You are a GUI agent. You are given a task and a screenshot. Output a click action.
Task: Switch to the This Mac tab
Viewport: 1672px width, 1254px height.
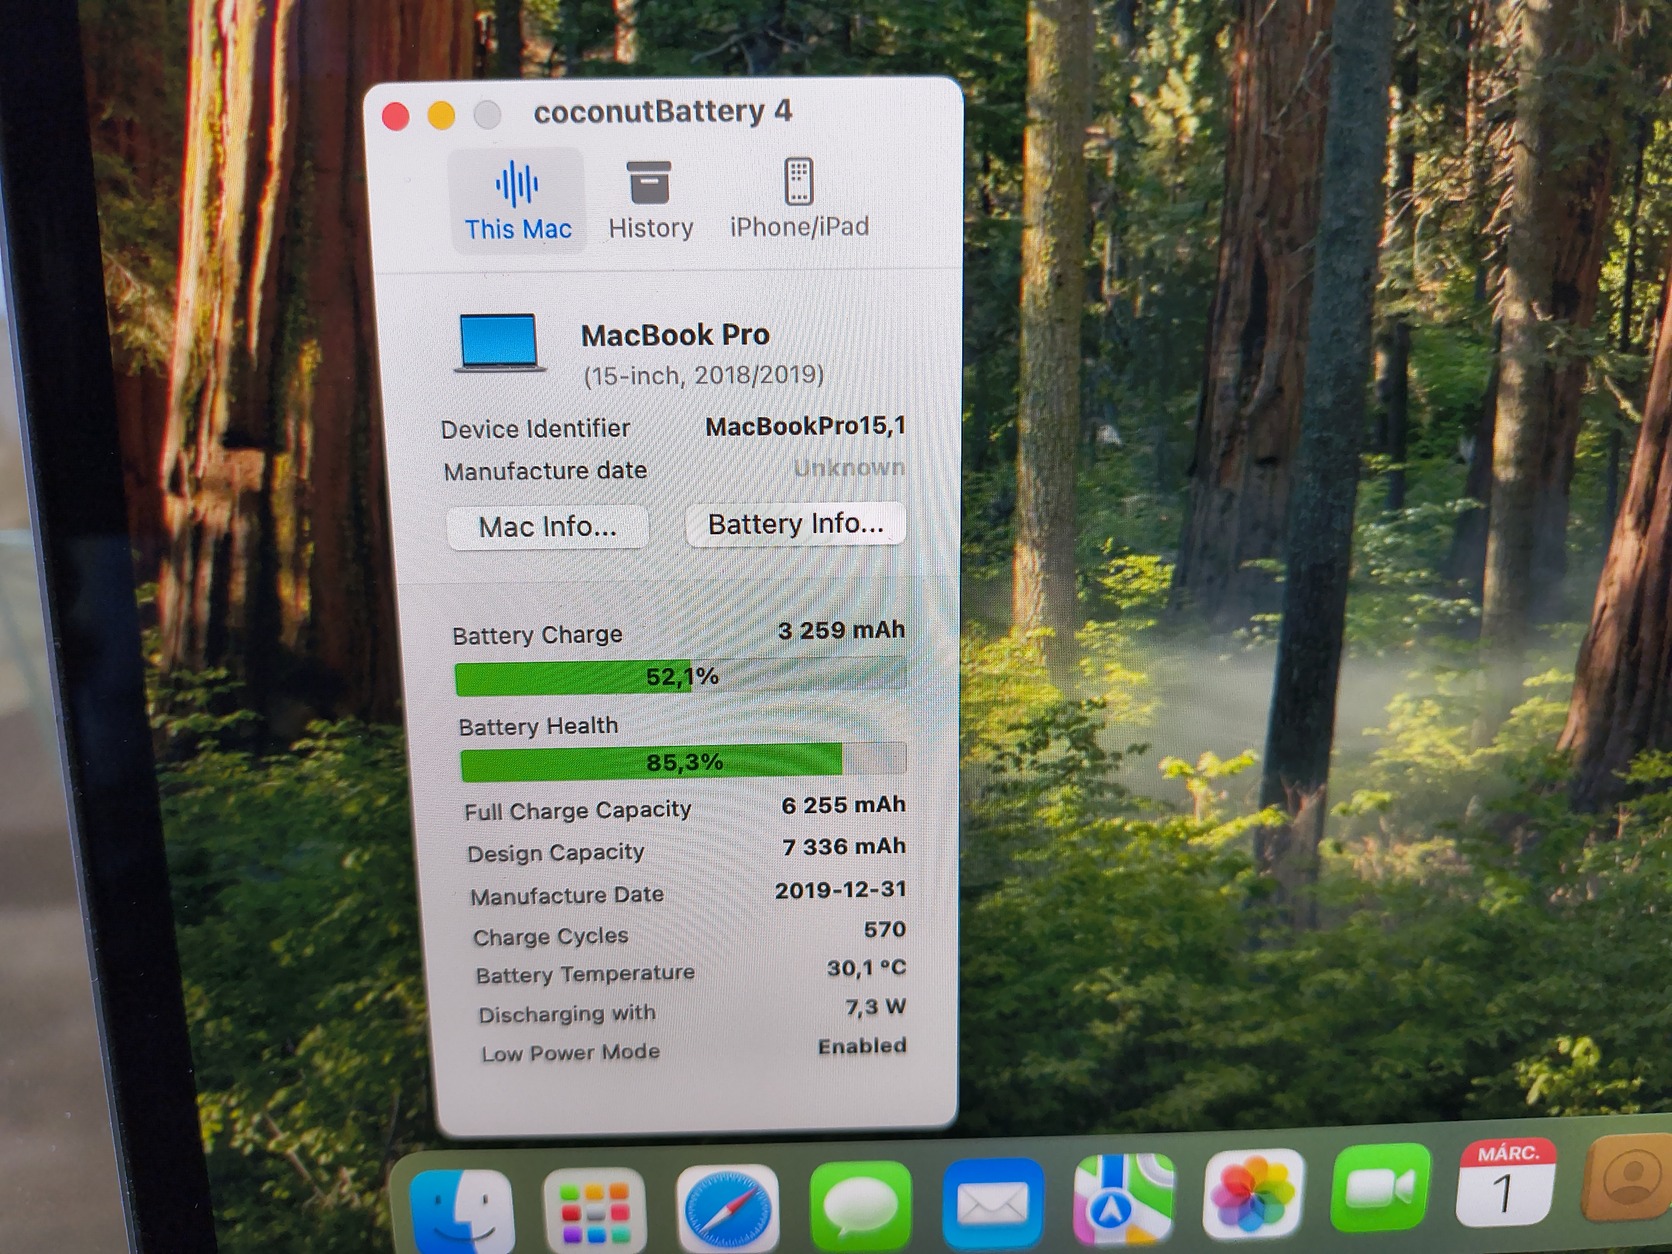click(517, 200)
